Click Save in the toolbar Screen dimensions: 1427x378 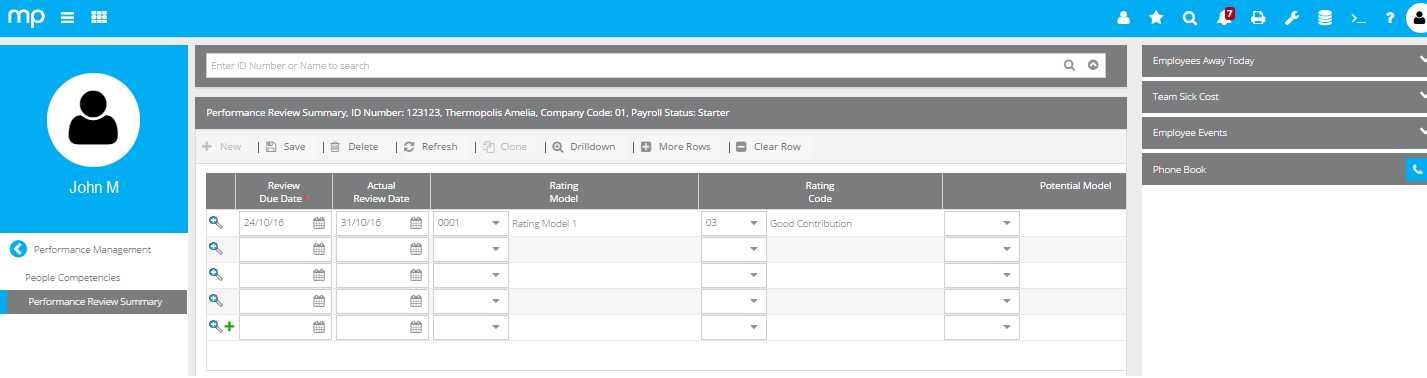click(x=286, y=147)
